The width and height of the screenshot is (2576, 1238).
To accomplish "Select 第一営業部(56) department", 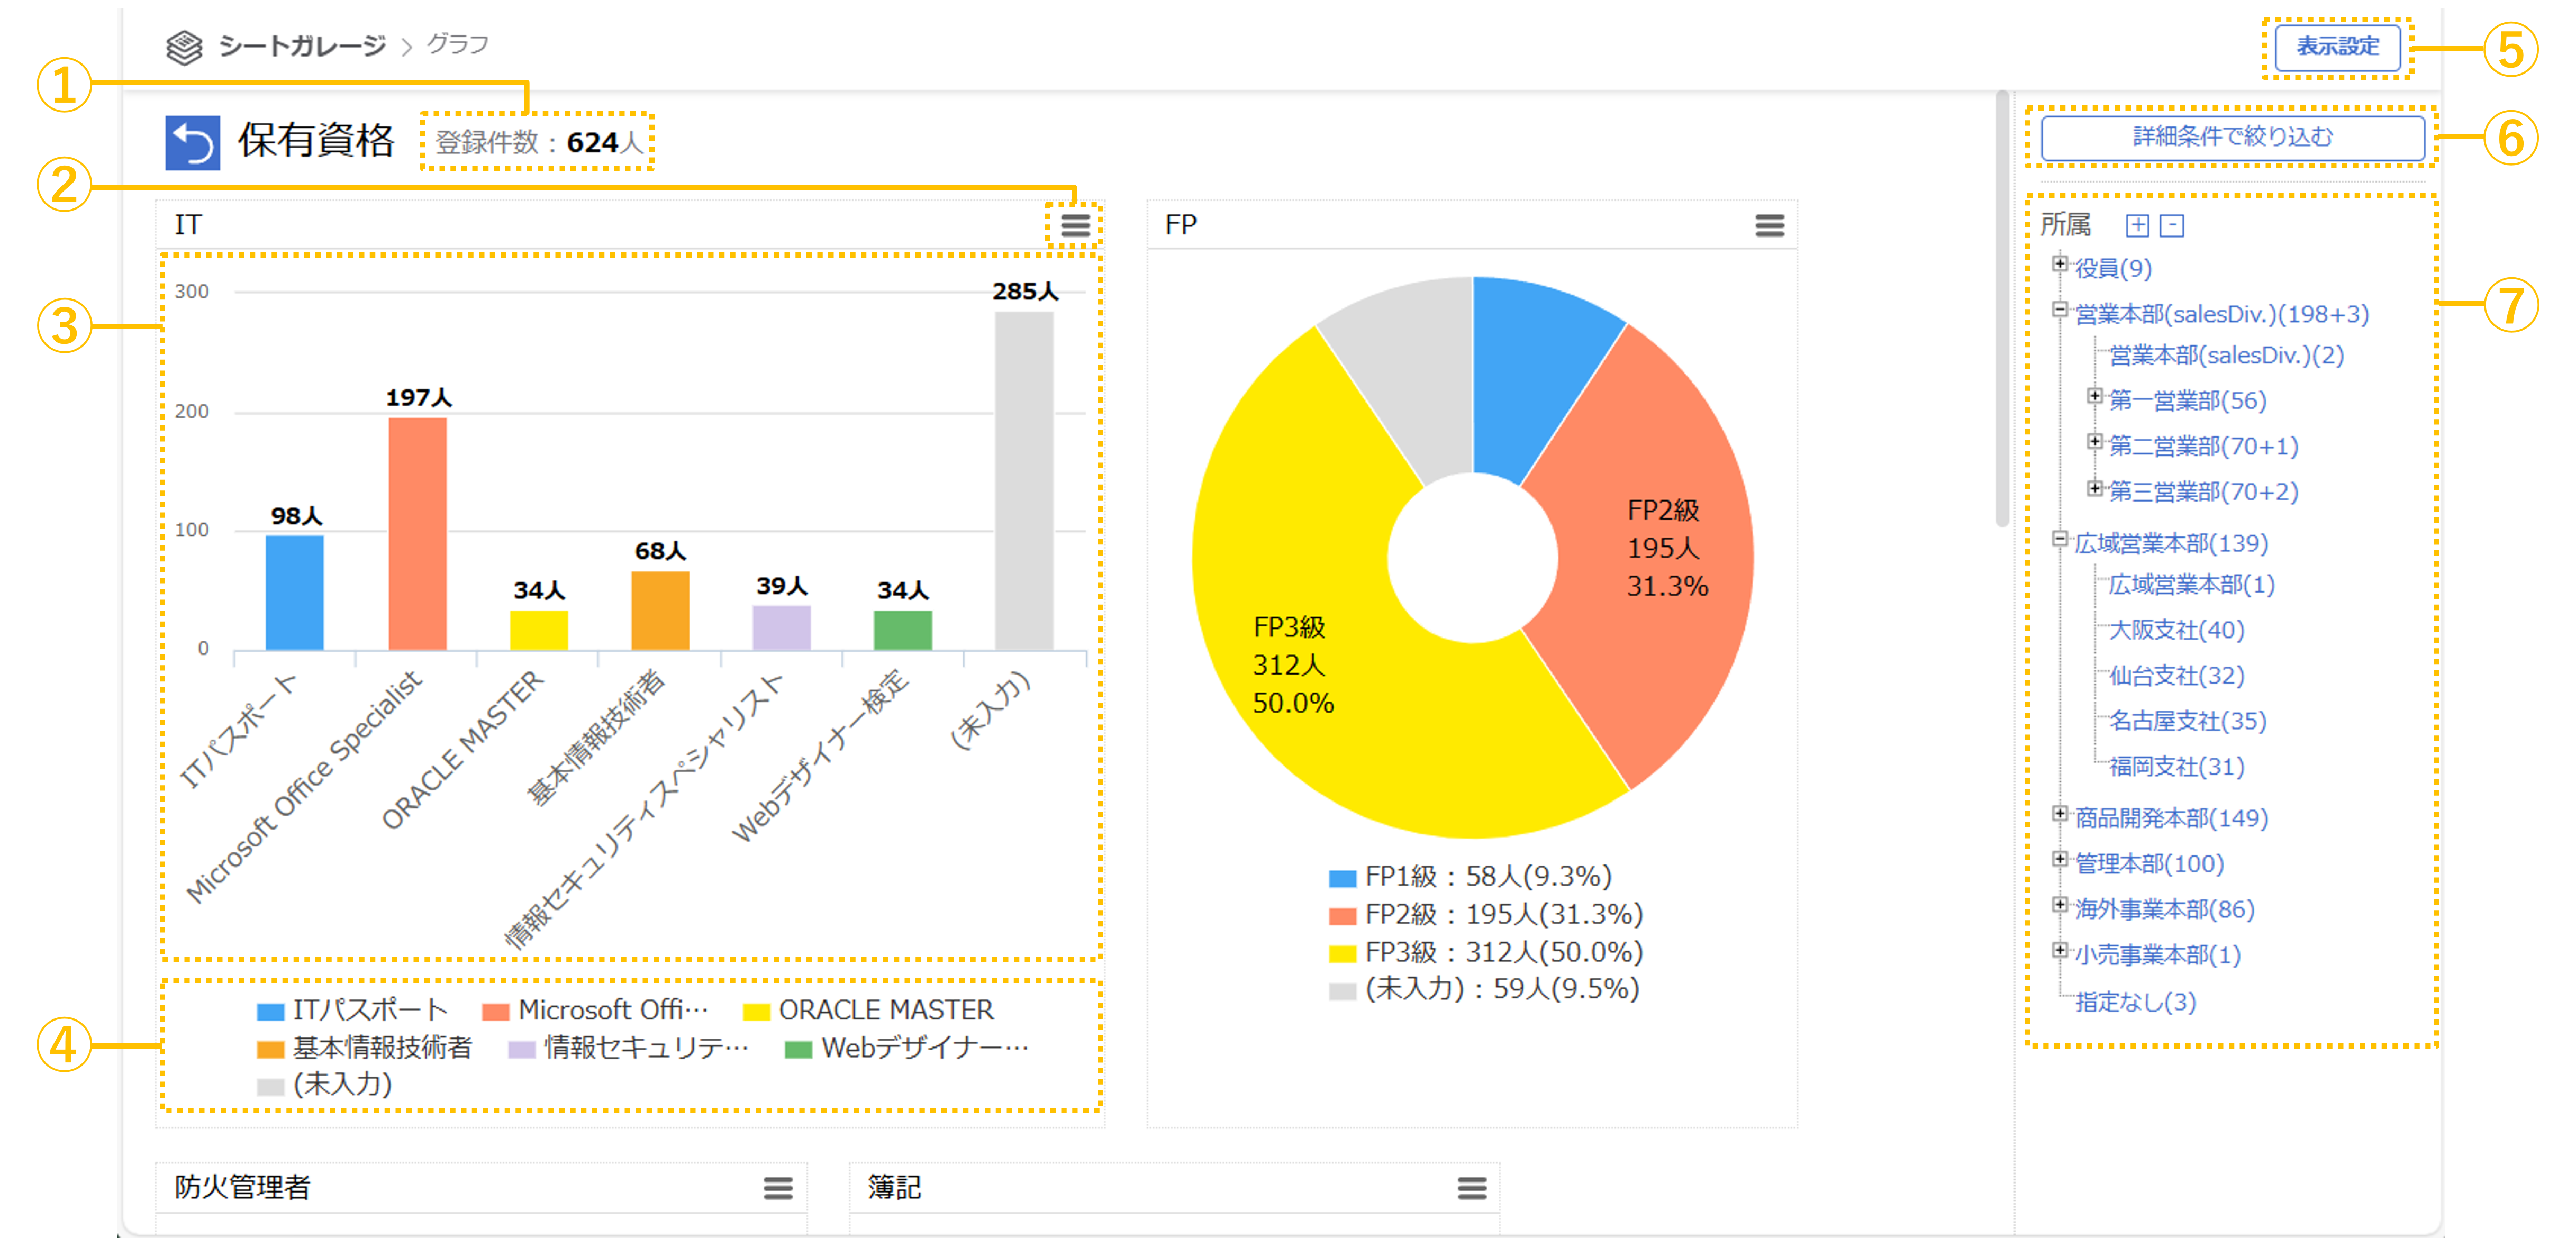I will (2187, 401).
